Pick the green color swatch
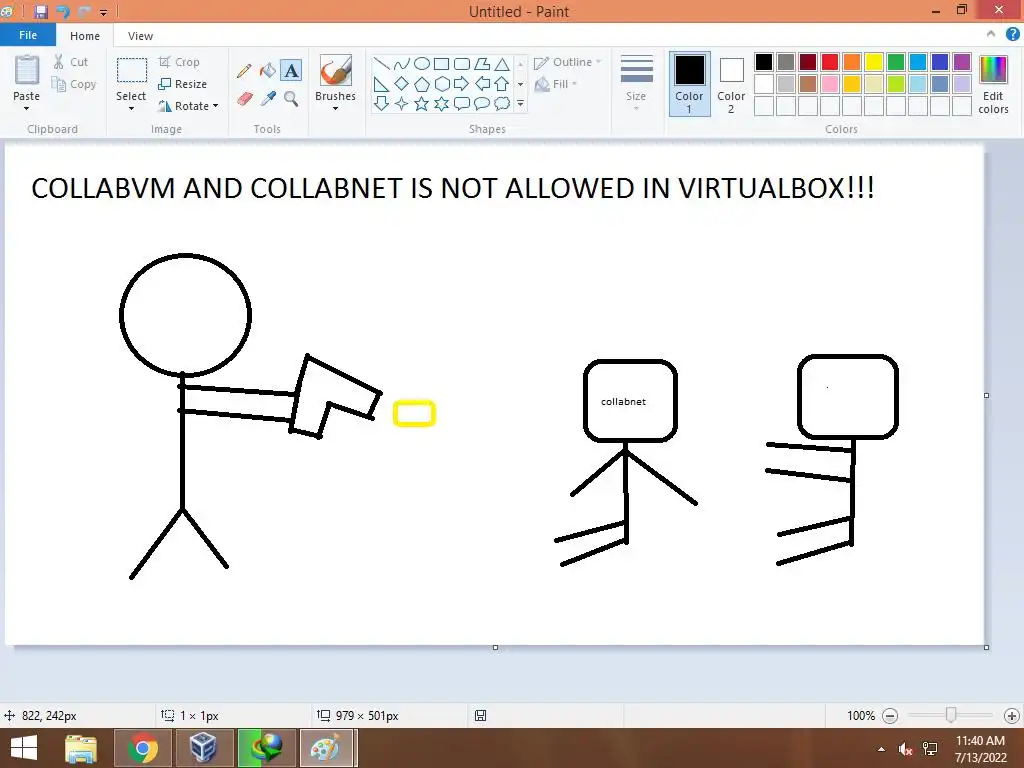The width and height of the screenshot is (1024, 768). tap(896, 62)
